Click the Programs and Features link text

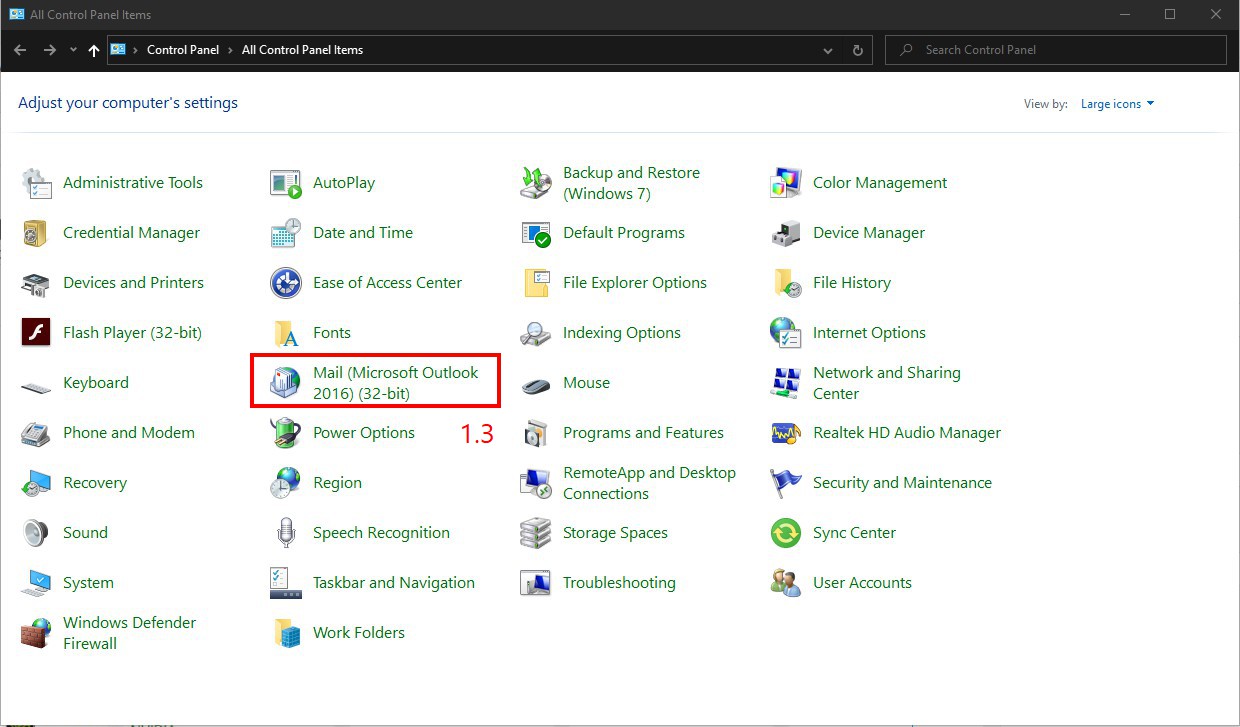click(643, 433)
